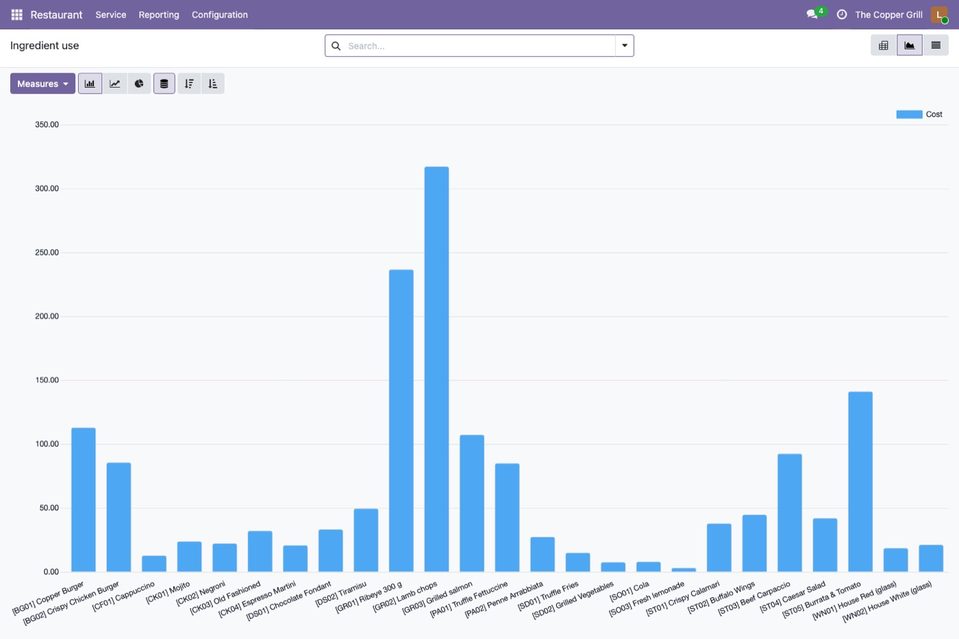The height and width of the screenshot is (639, 959).
Task: Select the Tiramisu bar
Action: point(366,541)
